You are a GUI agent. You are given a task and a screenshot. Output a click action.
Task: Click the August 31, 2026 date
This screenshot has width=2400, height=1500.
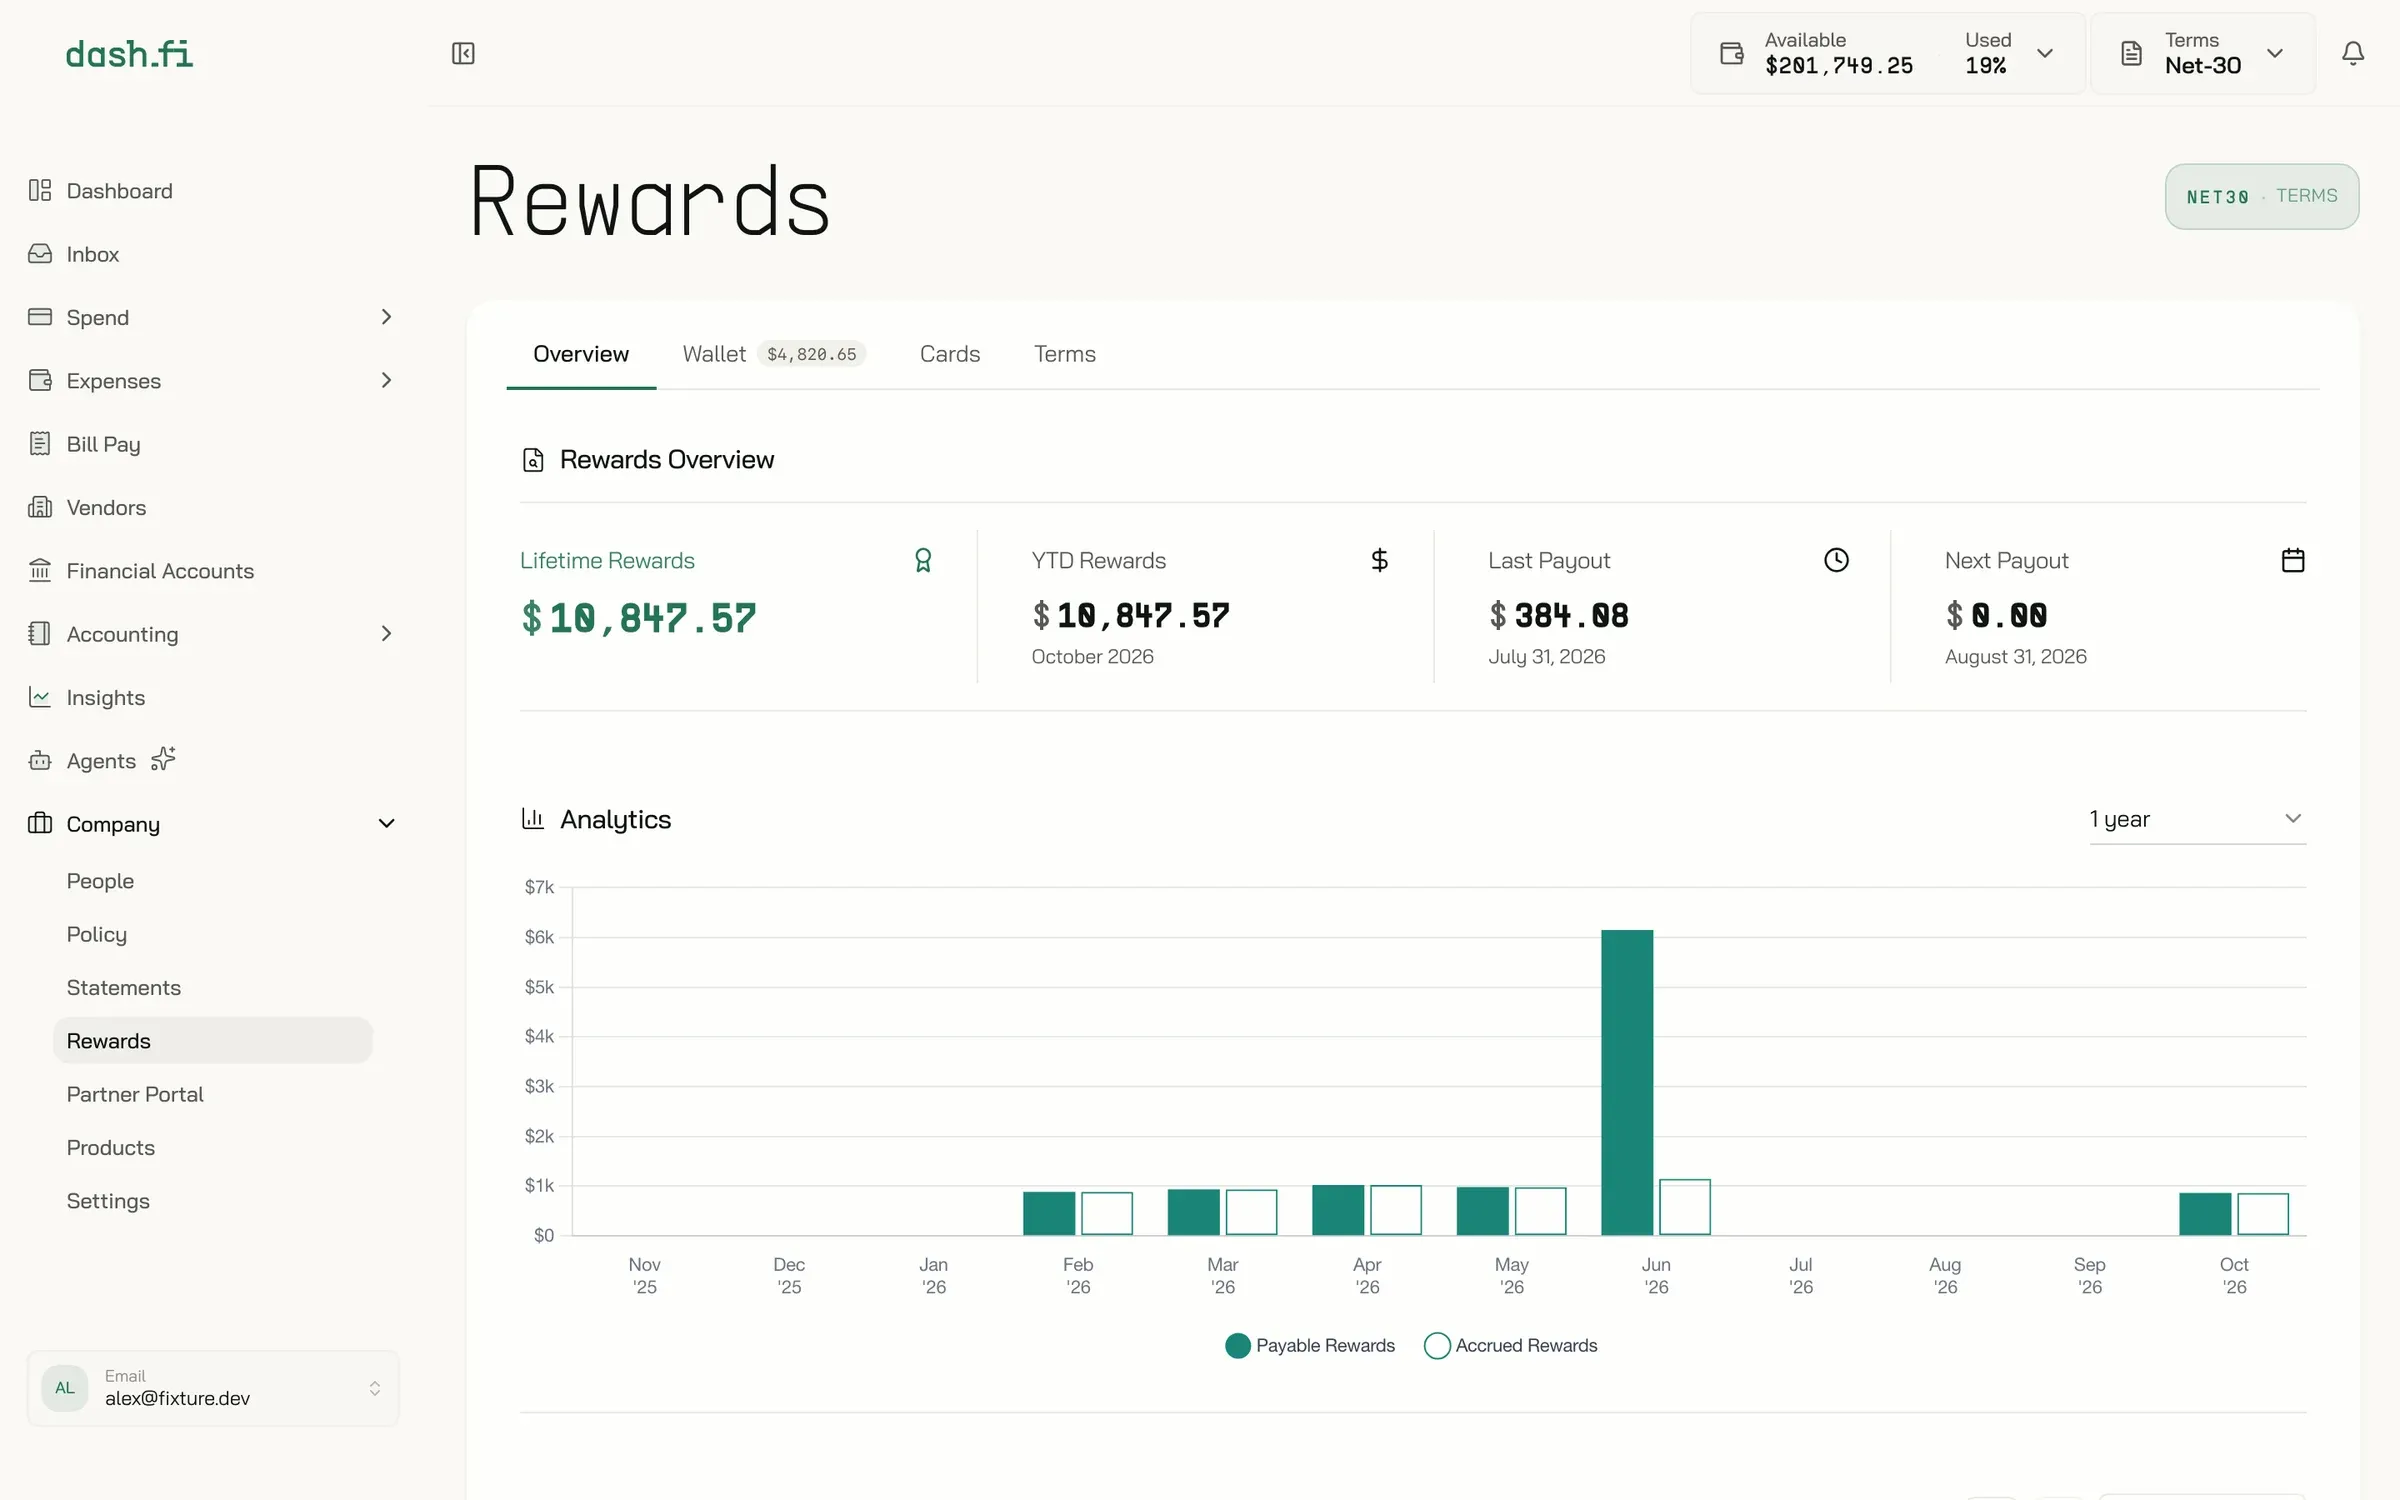[2016, 657]
